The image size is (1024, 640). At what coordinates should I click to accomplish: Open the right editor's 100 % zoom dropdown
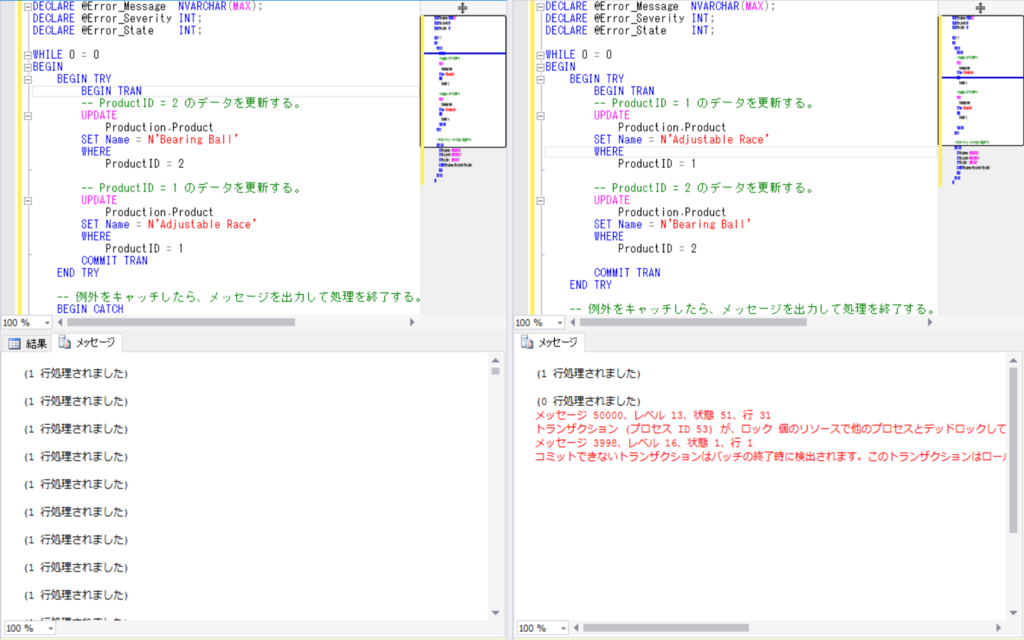560,323
